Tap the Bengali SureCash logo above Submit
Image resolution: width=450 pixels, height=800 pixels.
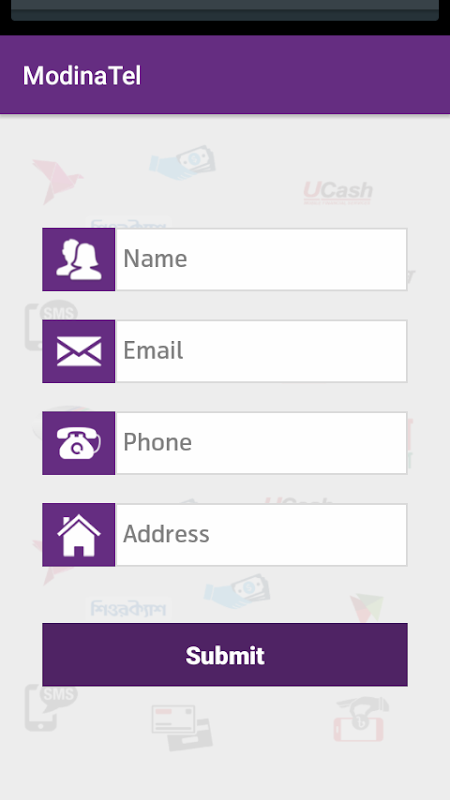coord(129,608)
